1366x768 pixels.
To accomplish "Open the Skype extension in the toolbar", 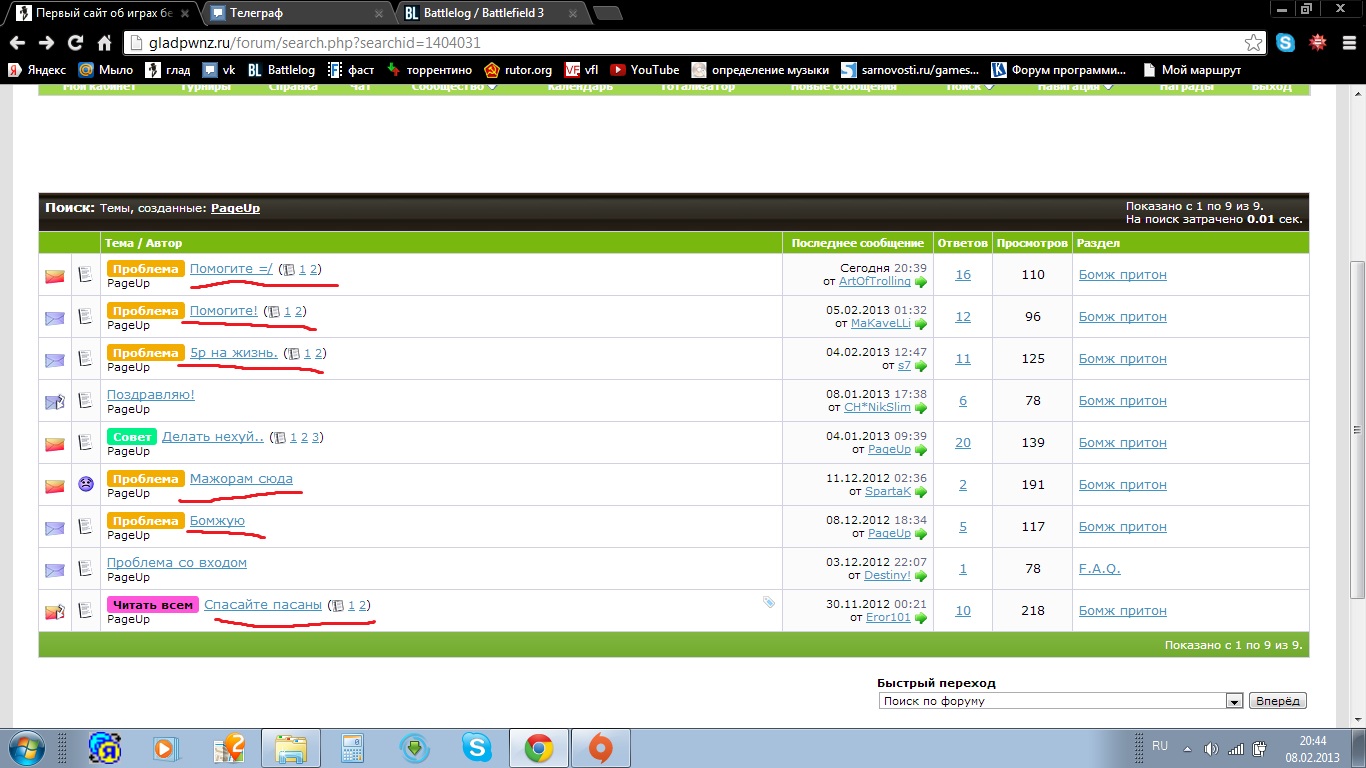I will pos(1285,43).
